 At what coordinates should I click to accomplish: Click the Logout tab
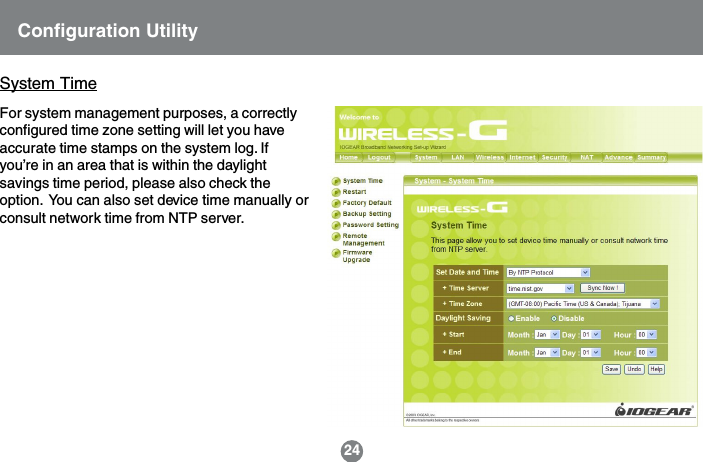click(379, 157)
